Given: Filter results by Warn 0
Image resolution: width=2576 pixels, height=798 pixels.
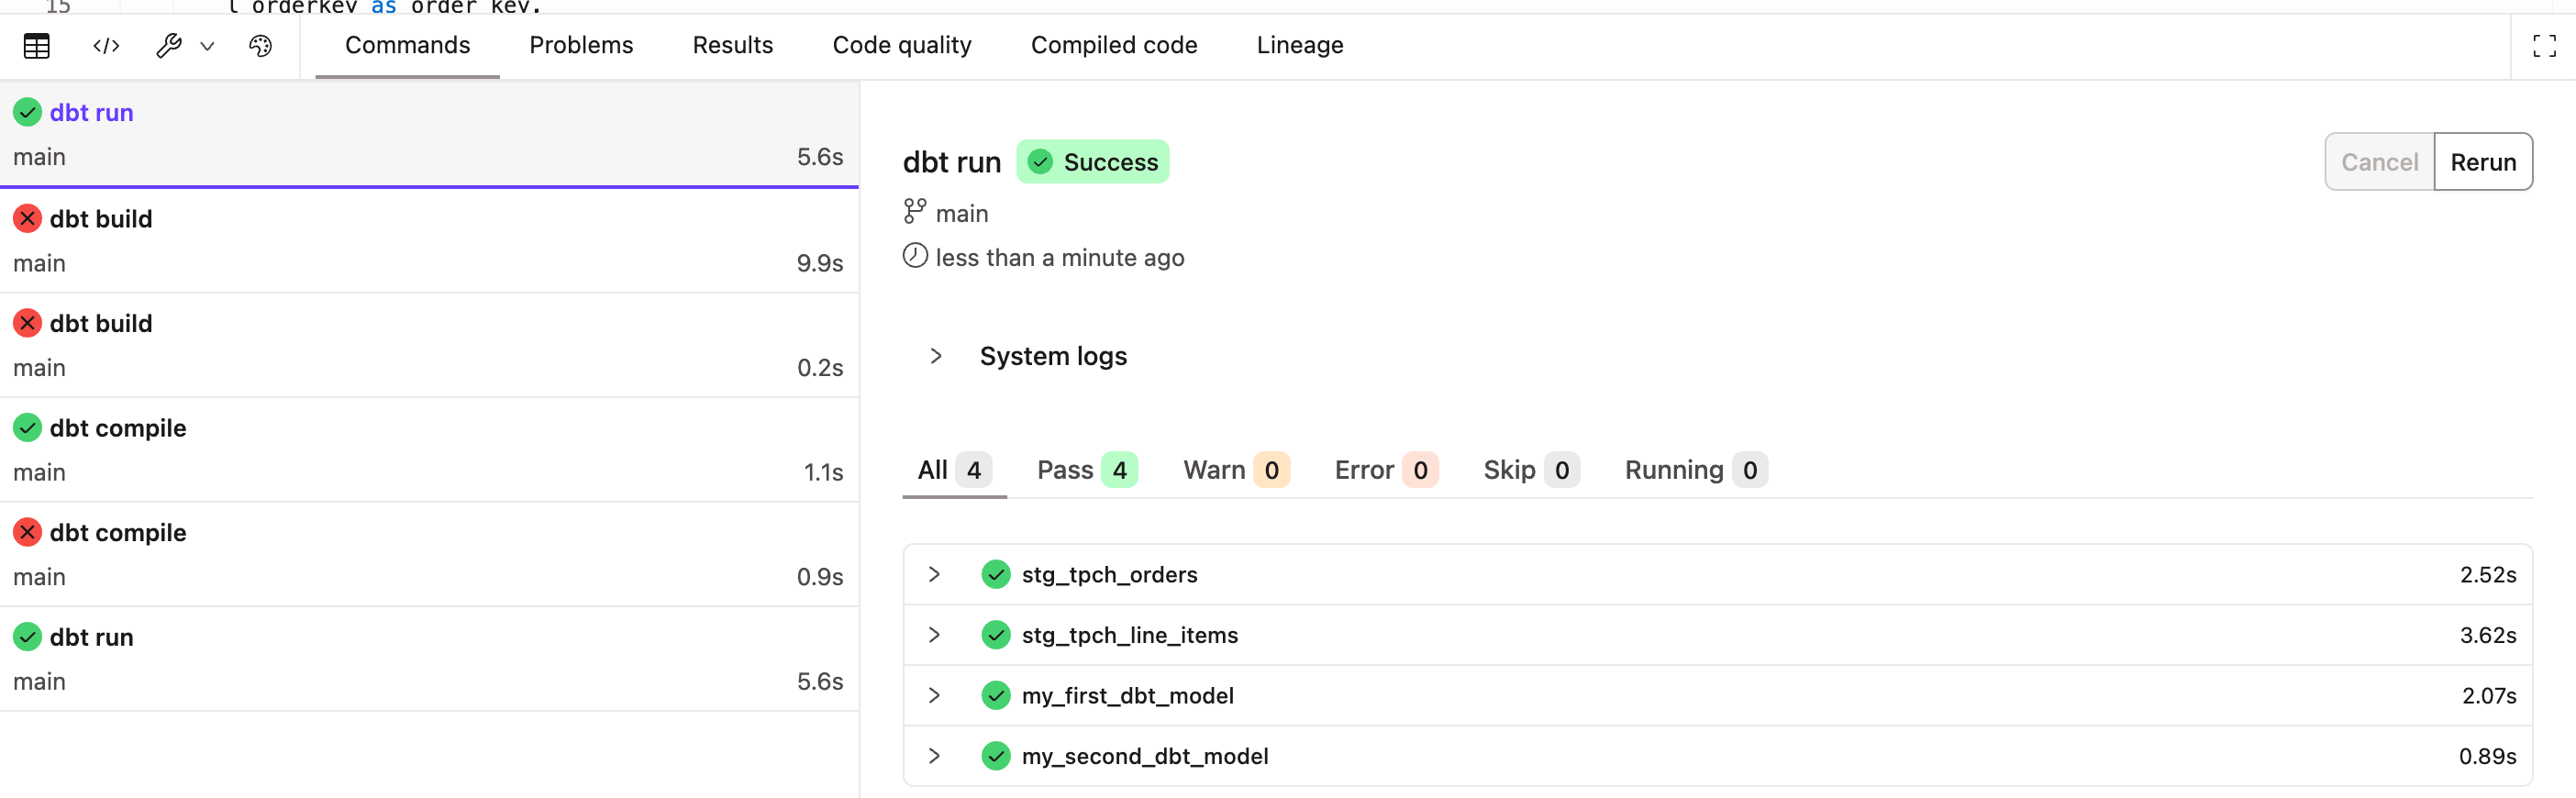Looking at the screenshot, I should pyautogui.click(x=1236, y=470).
